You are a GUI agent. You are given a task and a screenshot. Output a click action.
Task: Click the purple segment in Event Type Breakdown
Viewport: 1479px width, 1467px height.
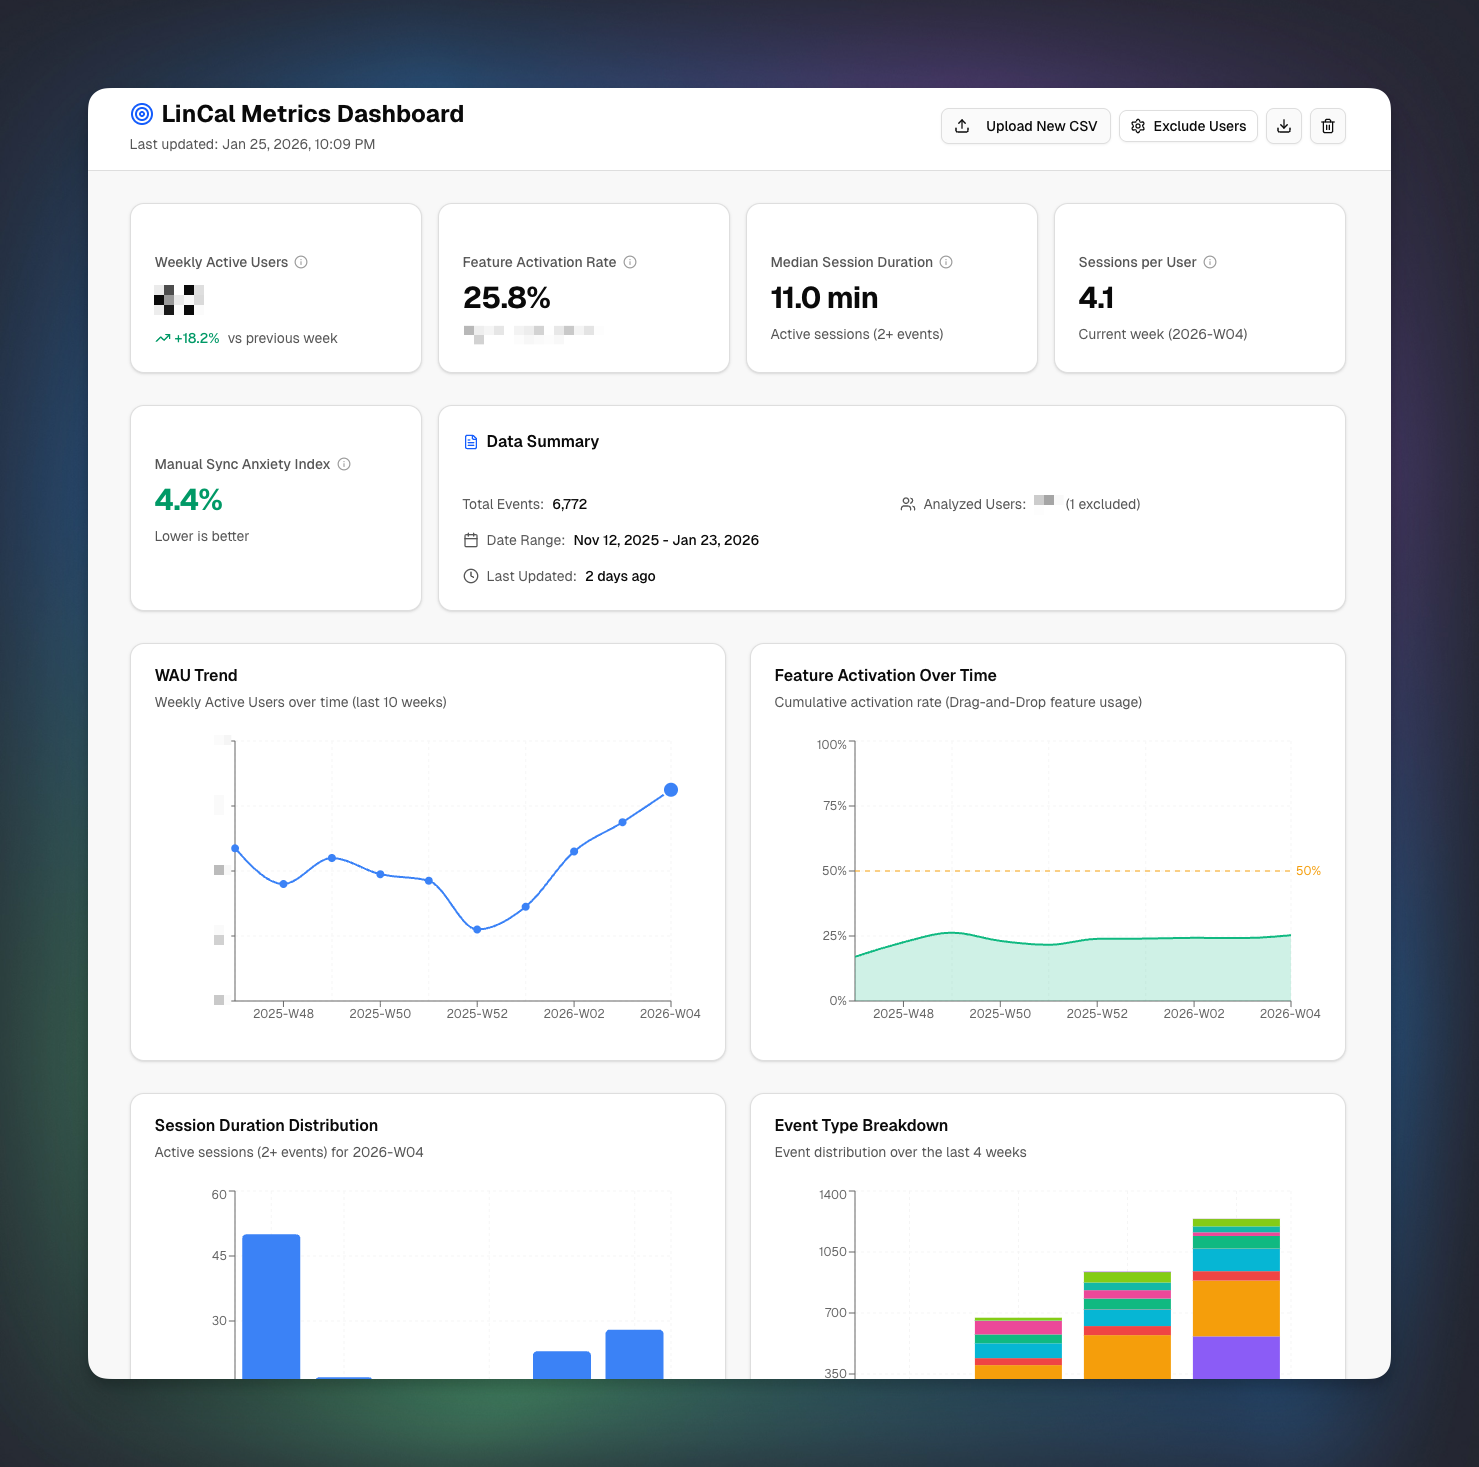click(x=1236, y=1357)
